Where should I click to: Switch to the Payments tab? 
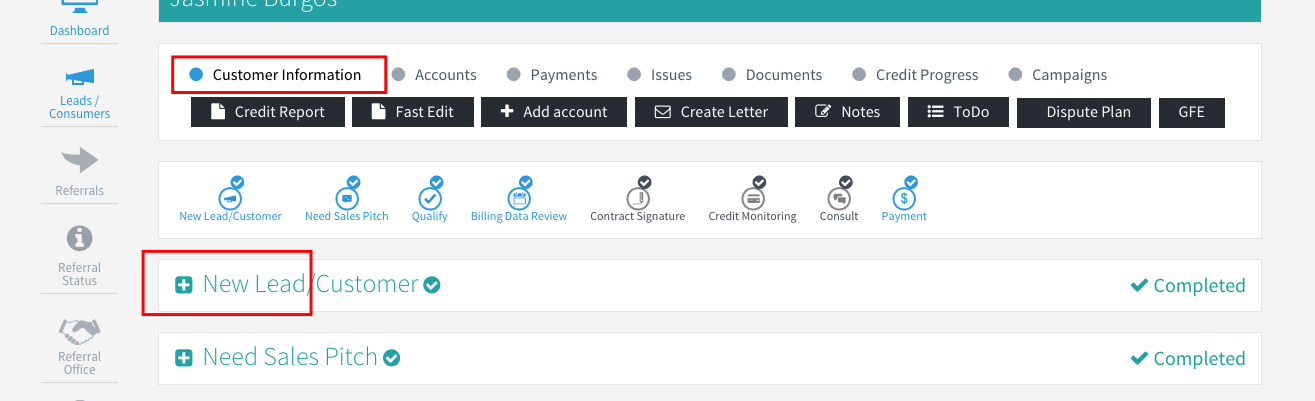coord(552,75)
